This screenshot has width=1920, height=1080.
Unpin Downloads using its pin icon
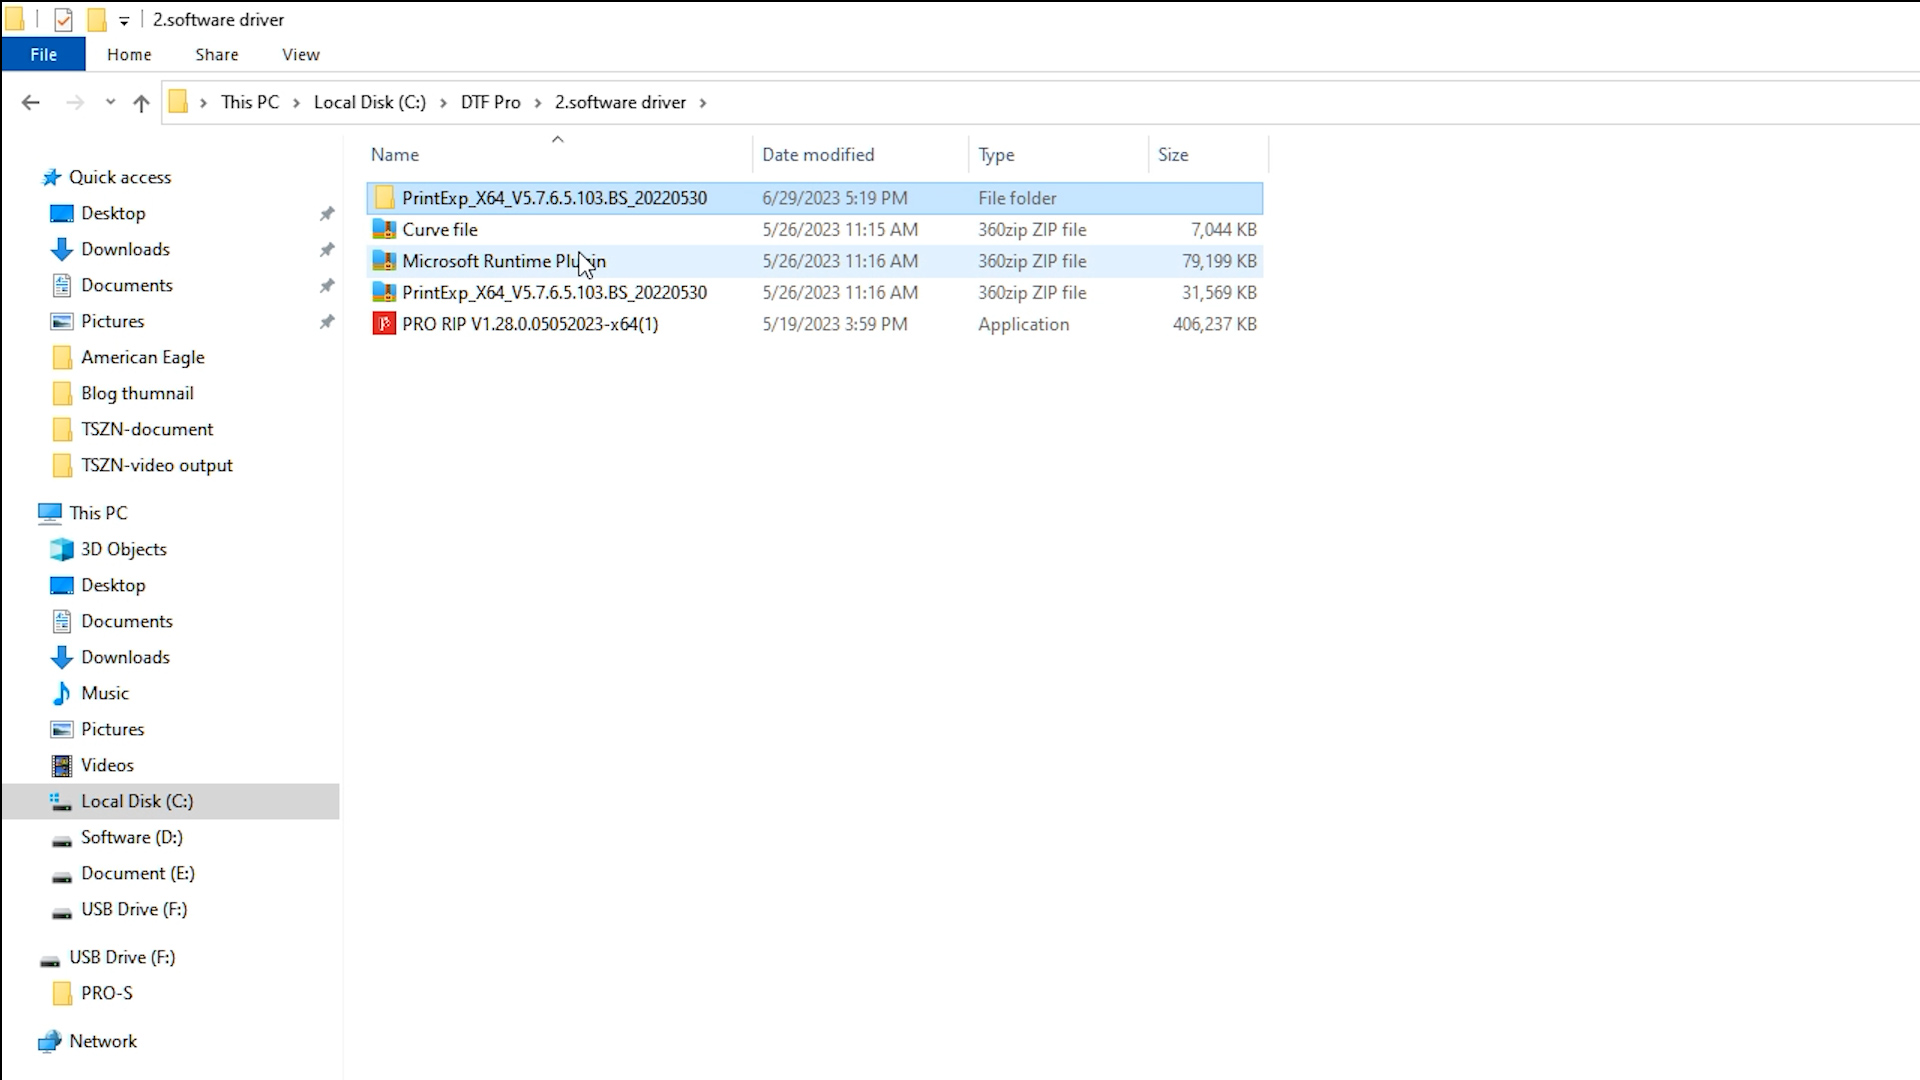[x=327, y=249]
